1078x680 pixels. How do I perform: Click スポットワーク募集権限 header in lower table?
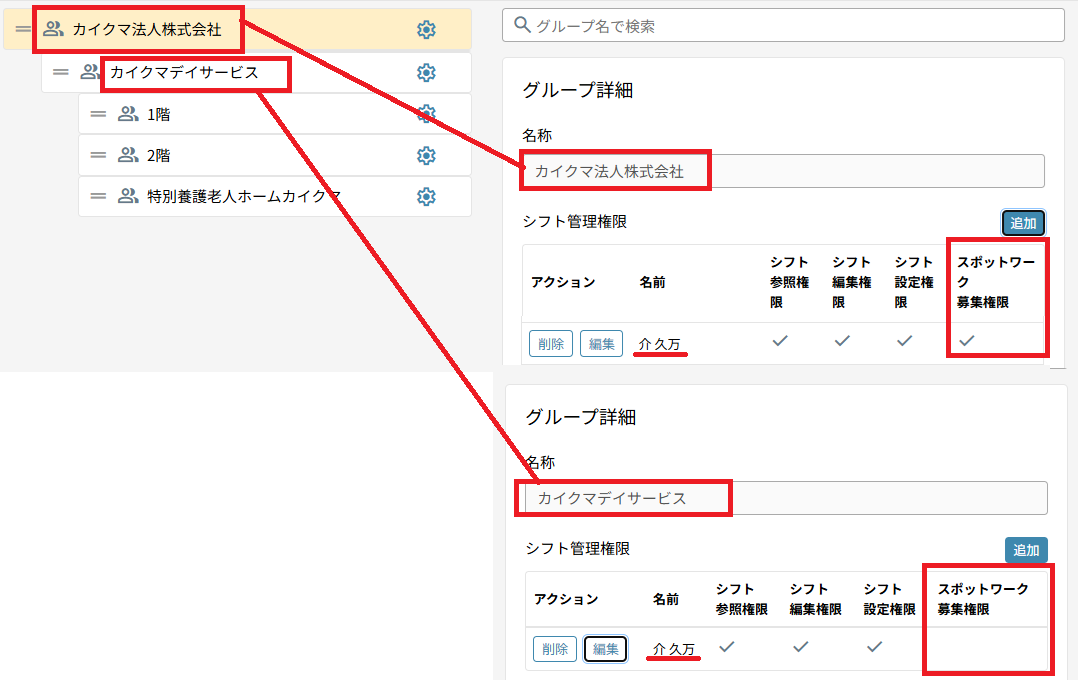pyautogui.click(x=983, y=599)
